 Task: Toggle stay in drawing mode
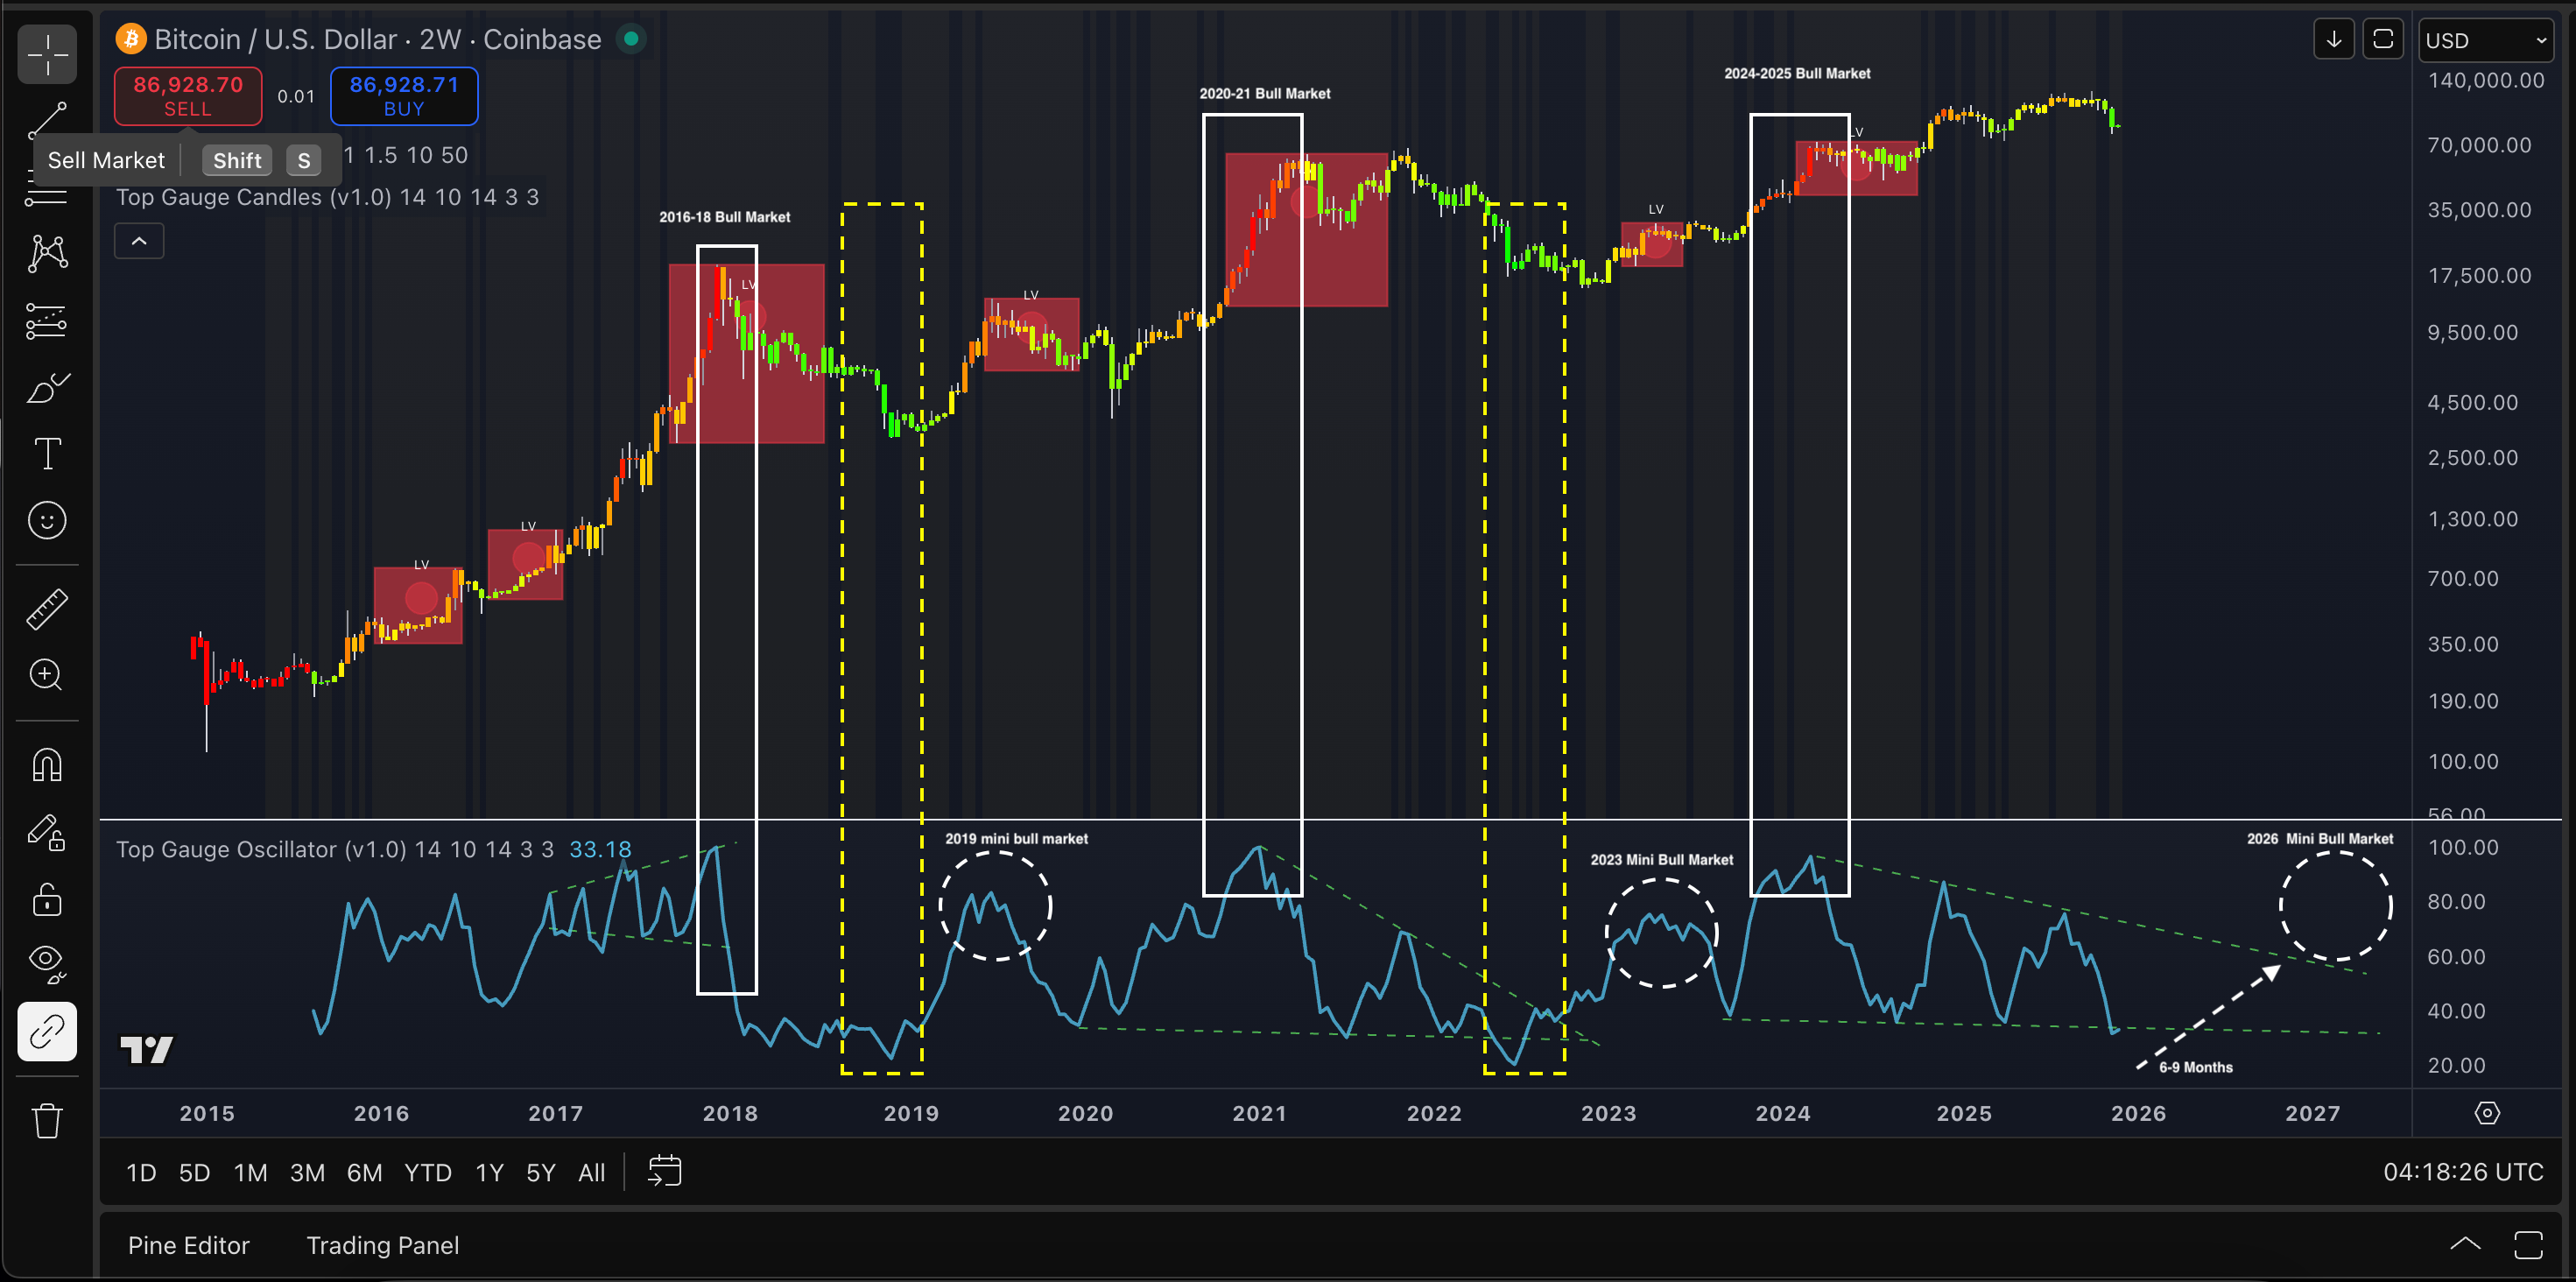[x=47, y=832]
